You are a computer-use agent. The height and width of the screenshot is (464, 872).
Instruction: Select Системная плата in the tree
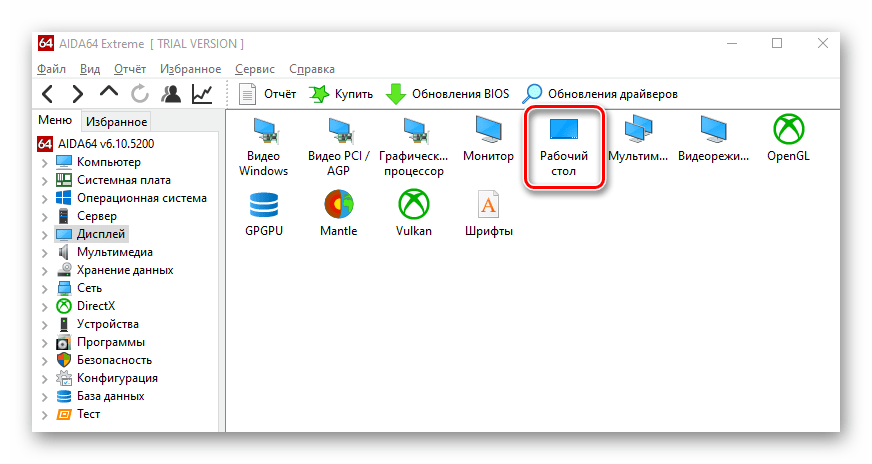tap(123, 180)
